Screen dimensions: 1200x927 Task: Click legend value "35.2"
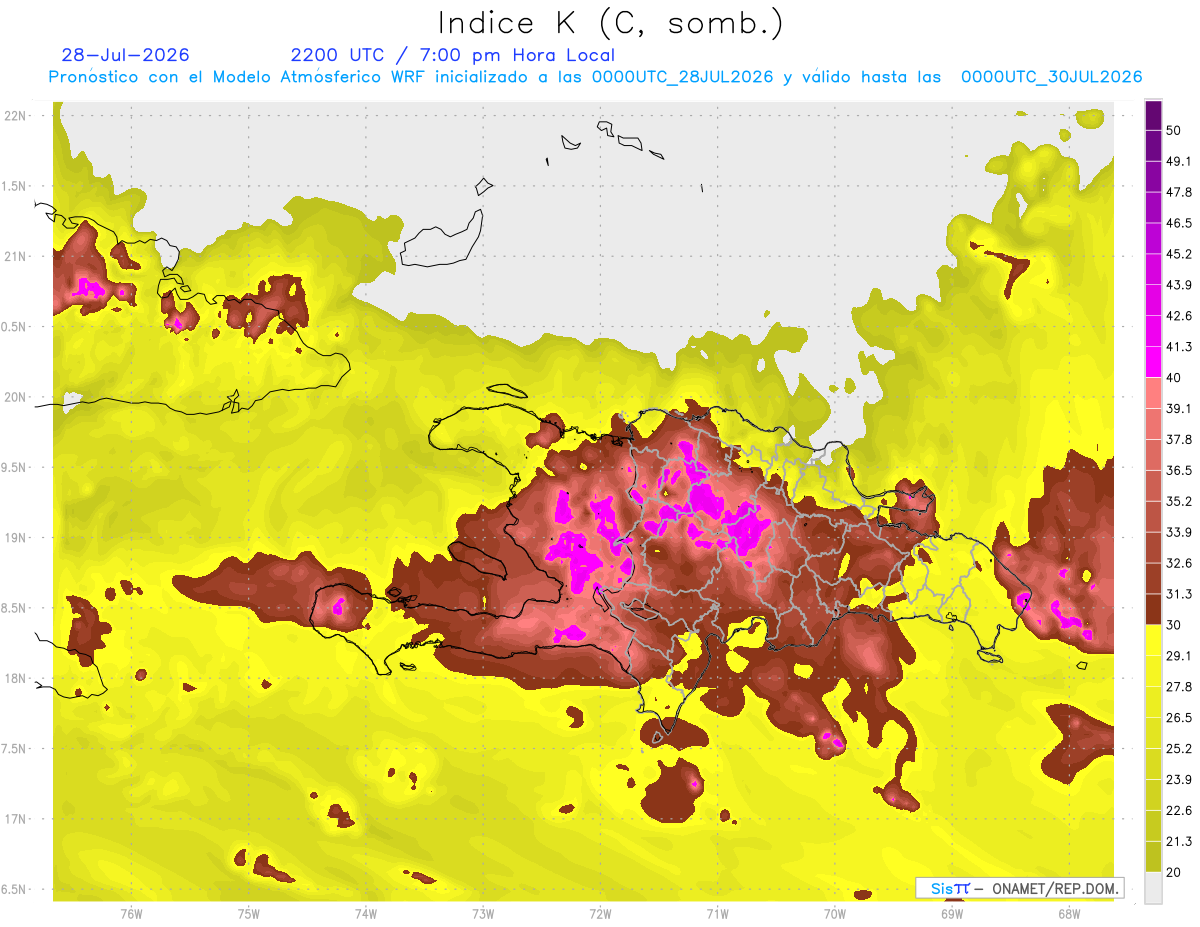click(x=1178, y=501)
